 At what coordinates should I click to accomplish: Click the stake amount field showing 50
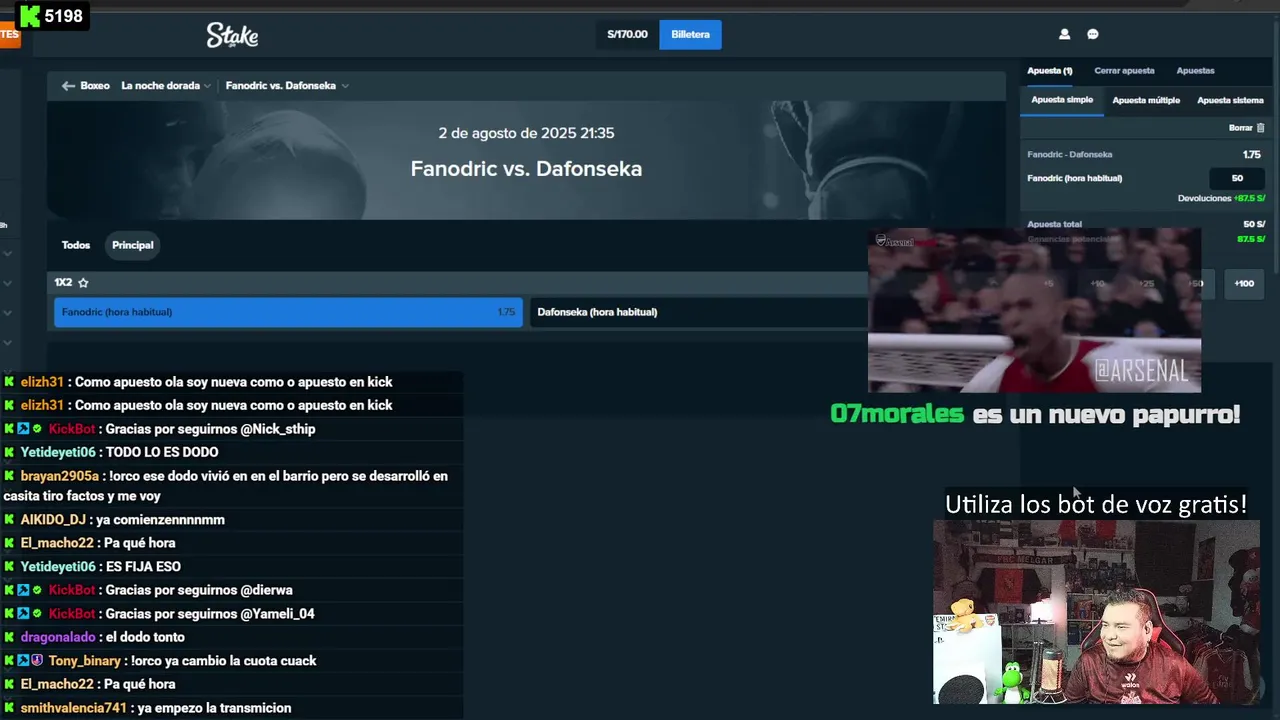click(1237, 178)
